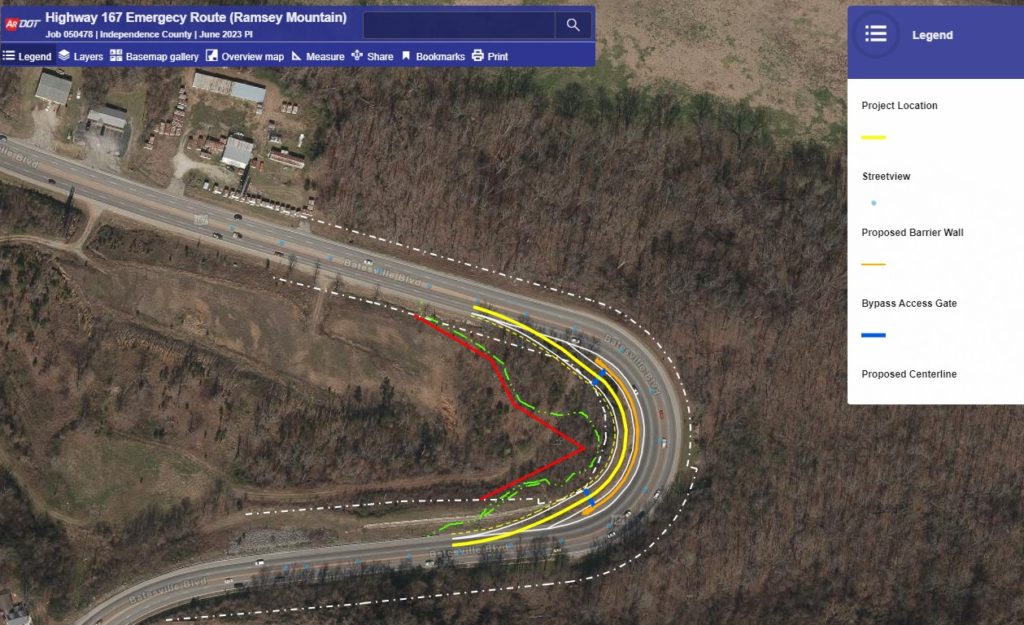Click the Streetview legend dot symbol

click(874, 203)
